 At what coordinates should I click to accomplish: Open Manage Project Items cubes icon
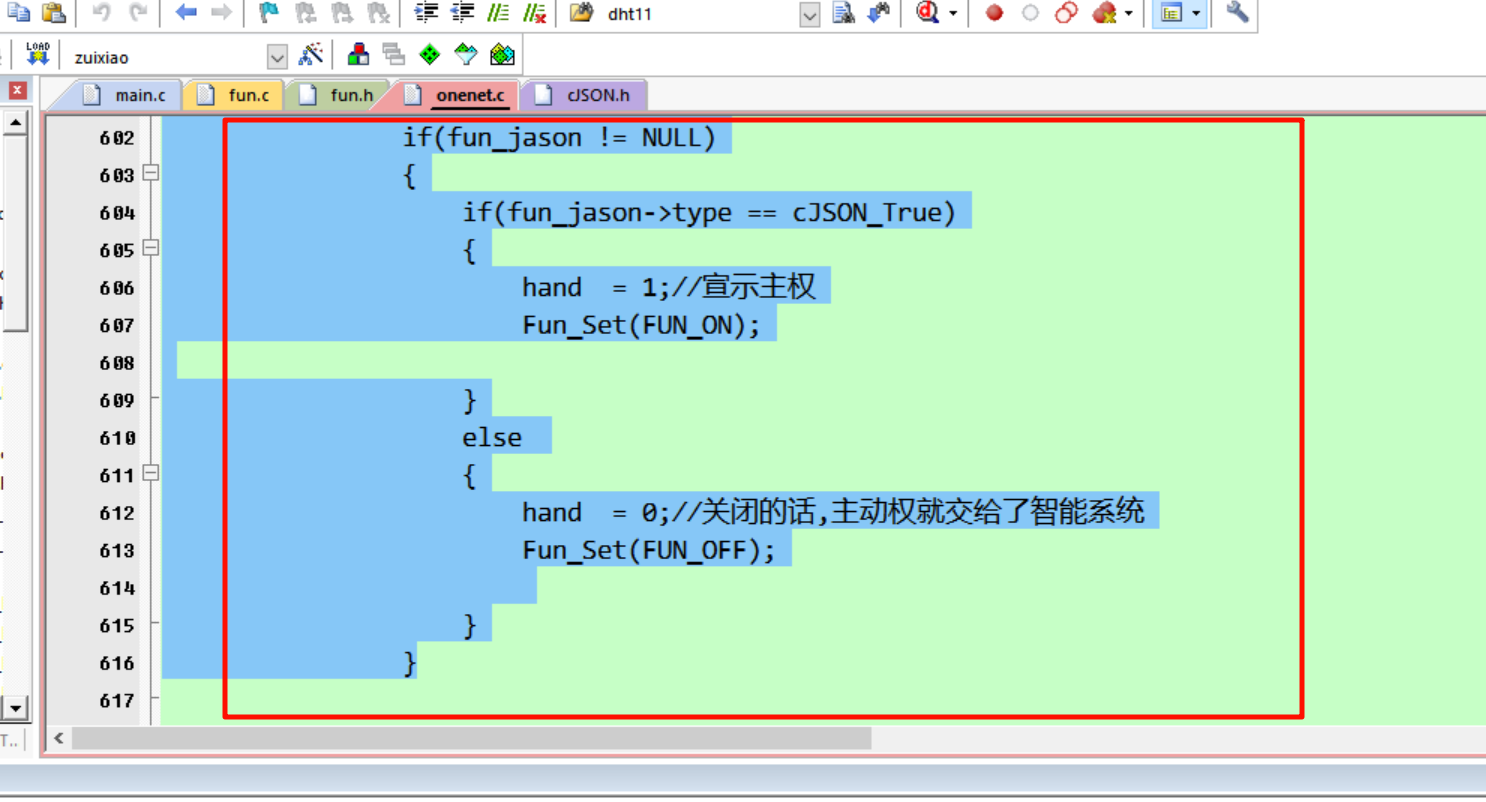point(358,54)
